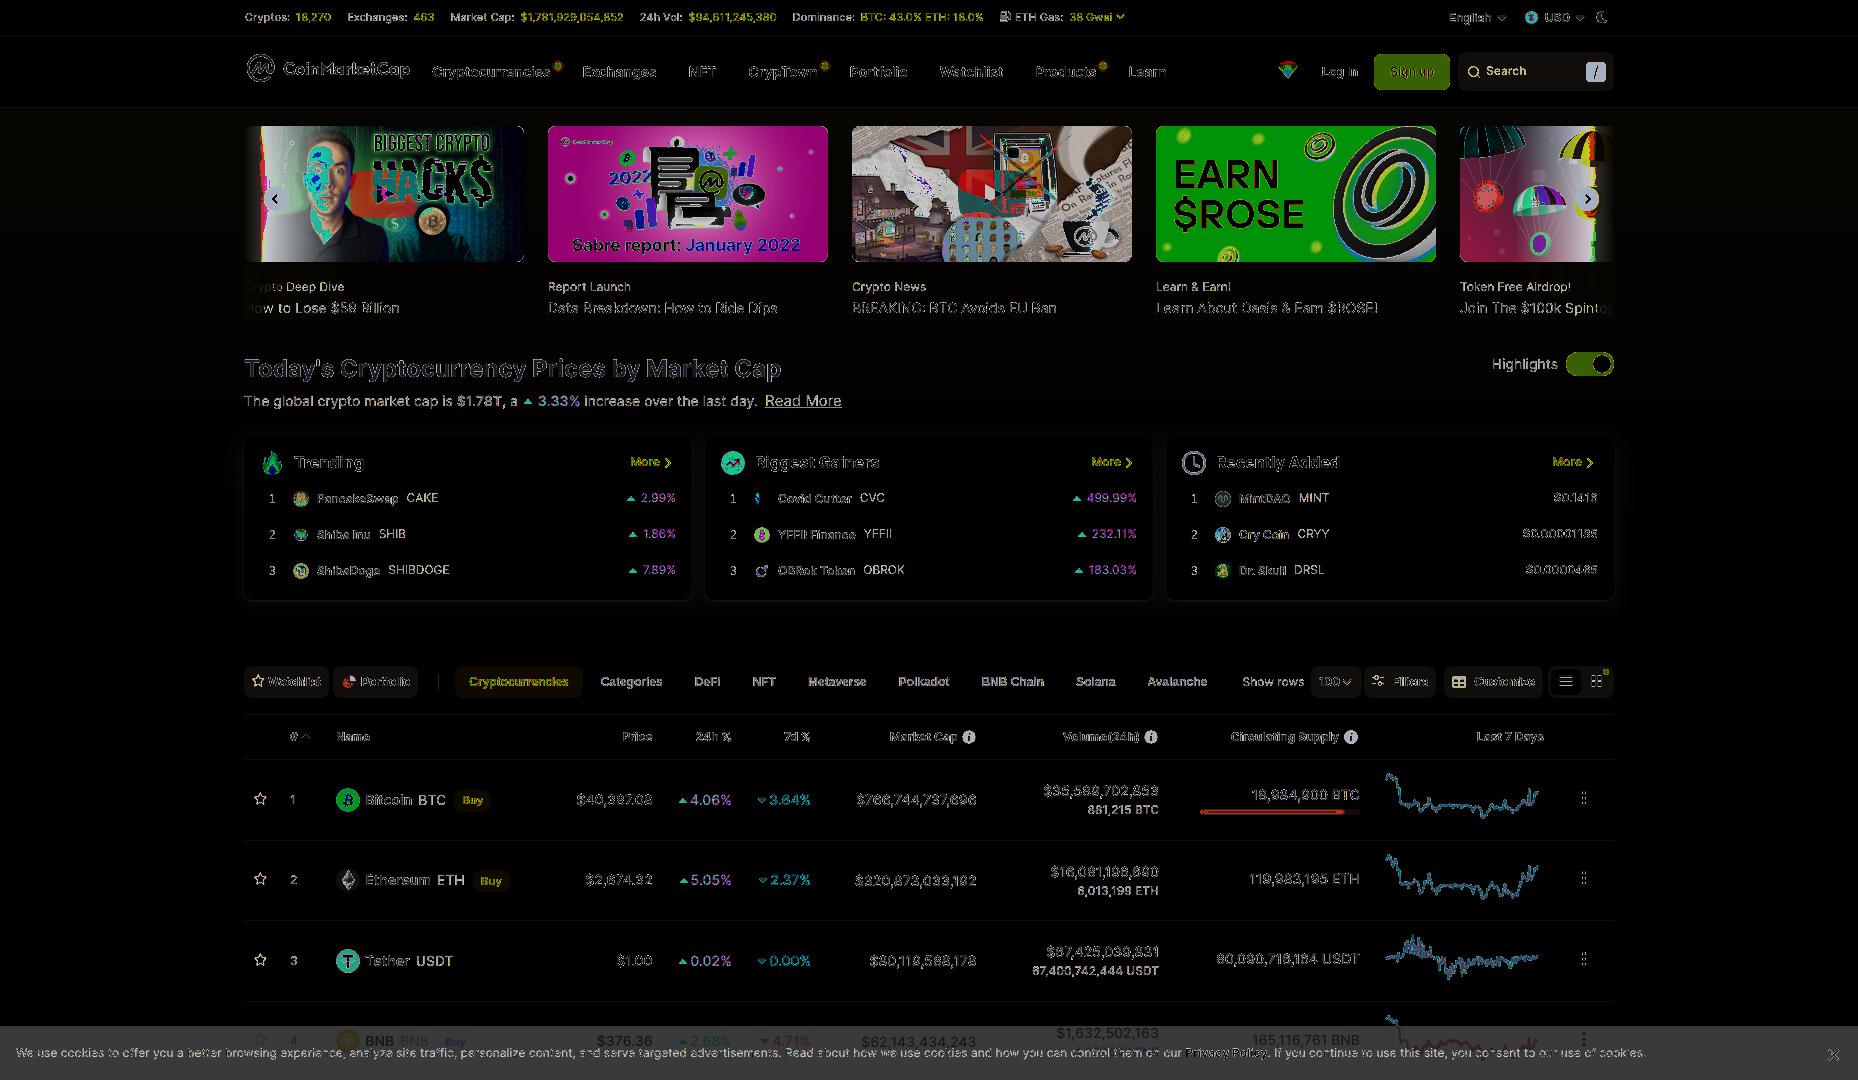Sort table by rank number column
The width and height of the screenshot is (1858, 1080).
point(299,737)
